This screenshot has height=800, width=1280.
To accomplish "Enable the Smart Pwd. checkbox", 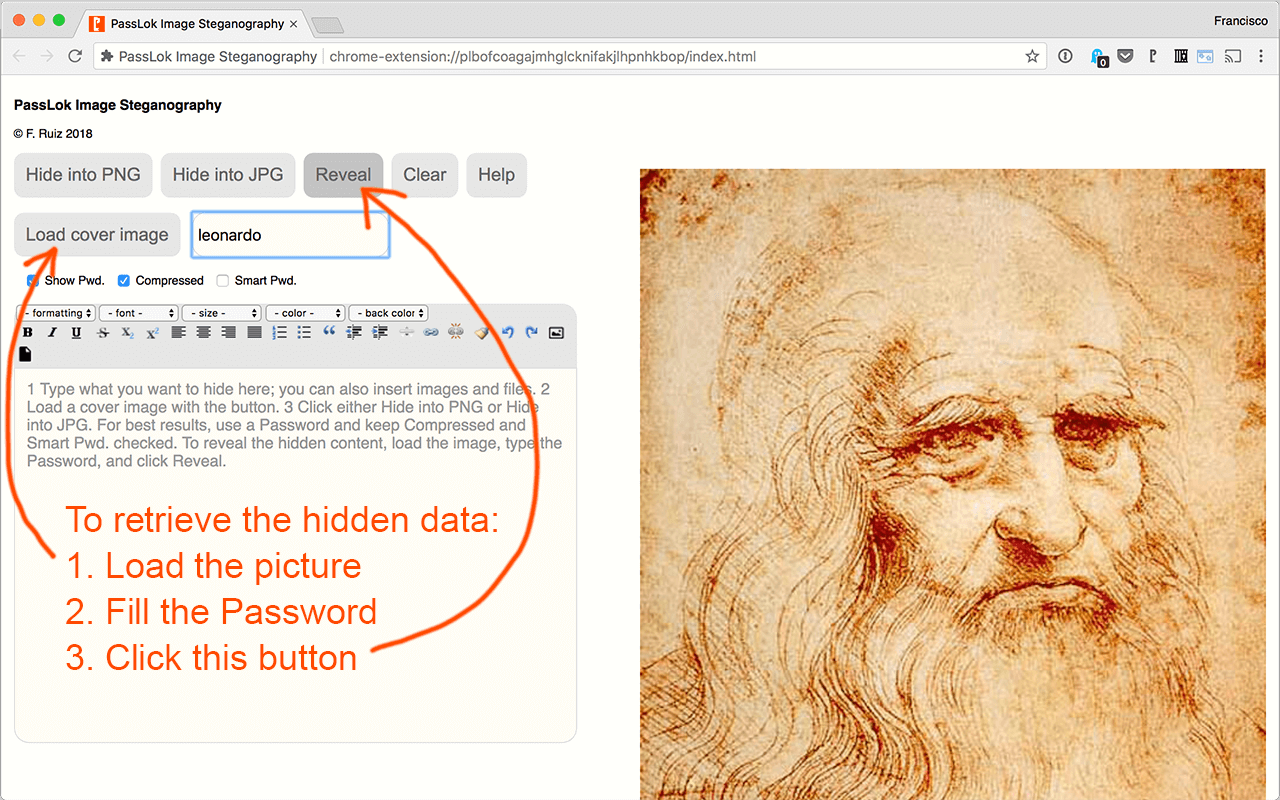I will click(x=223, y=281).
